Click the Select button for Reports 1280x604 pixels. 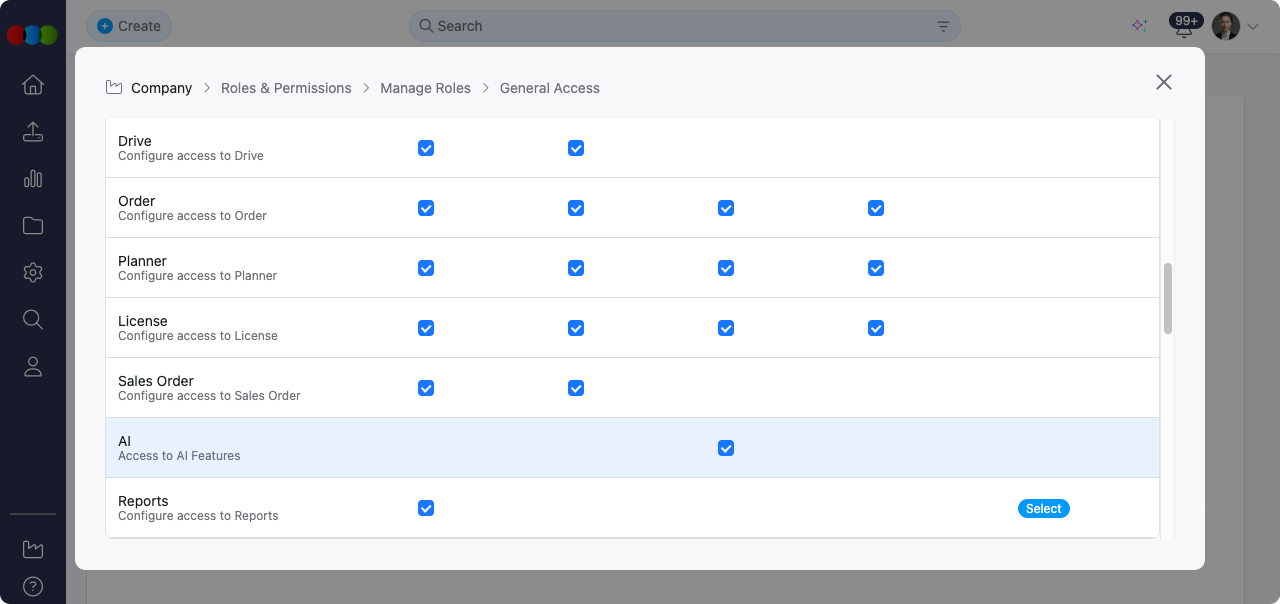[1043, 508]
